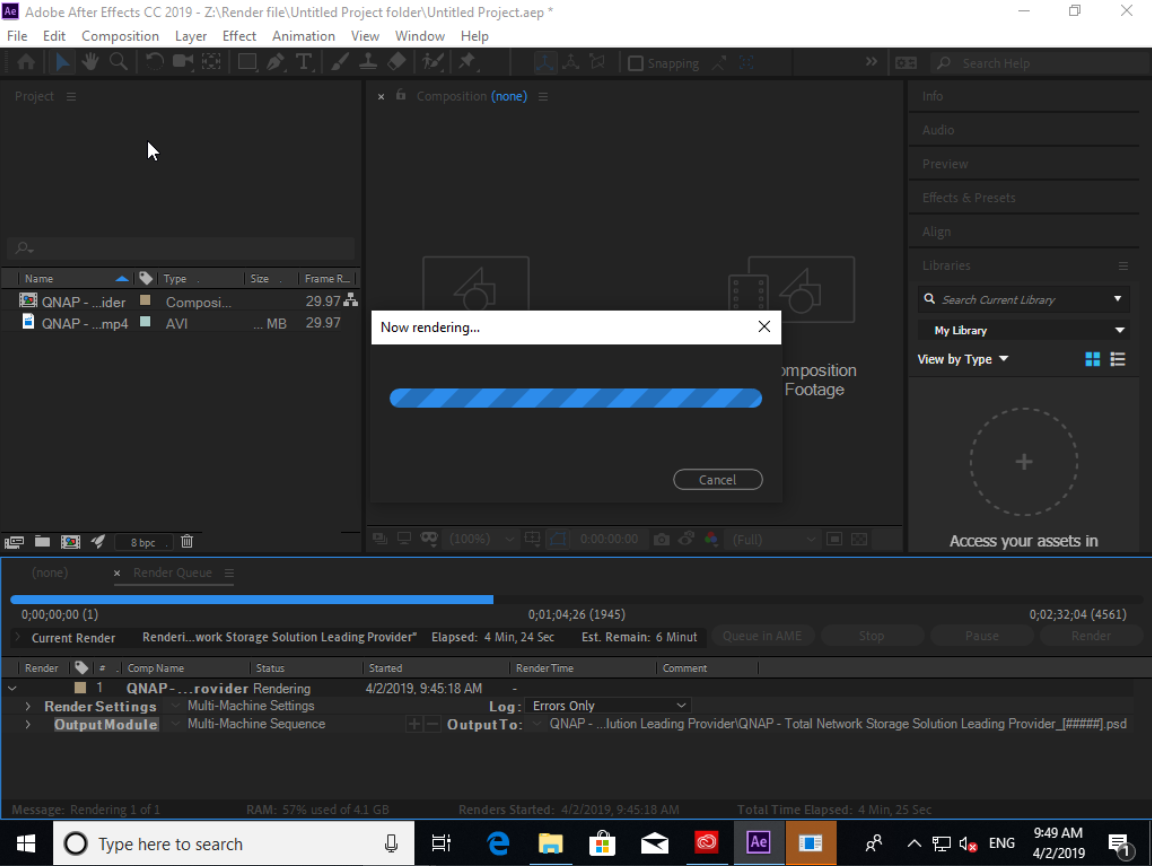The image size is (1152, 866).
Task: Expand the Output Module row
Action: 28,724
